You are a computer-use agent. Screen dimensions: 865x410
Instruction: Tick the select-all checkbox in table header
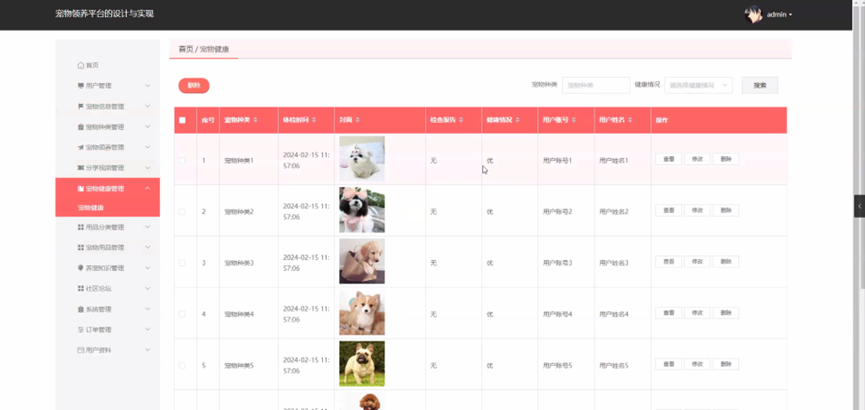pos(183,120)
